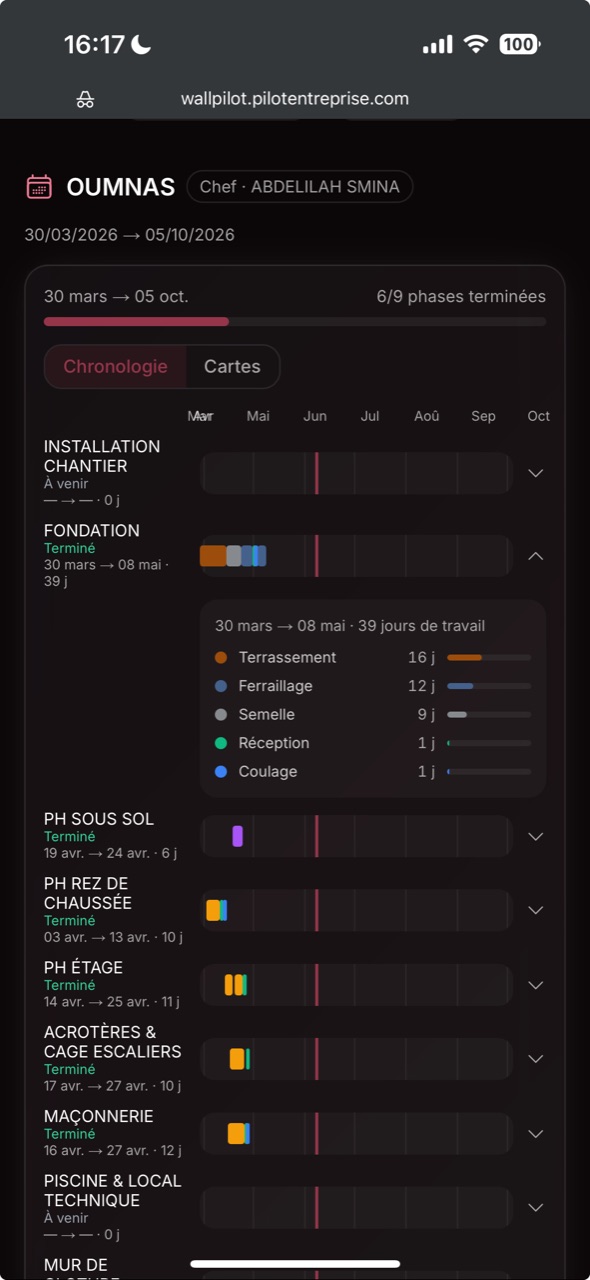Expand the MAÇONNERIE phase
The height and width of the screenshot is (1280, 590).
pyautogui.click(x=535, y=1134)
